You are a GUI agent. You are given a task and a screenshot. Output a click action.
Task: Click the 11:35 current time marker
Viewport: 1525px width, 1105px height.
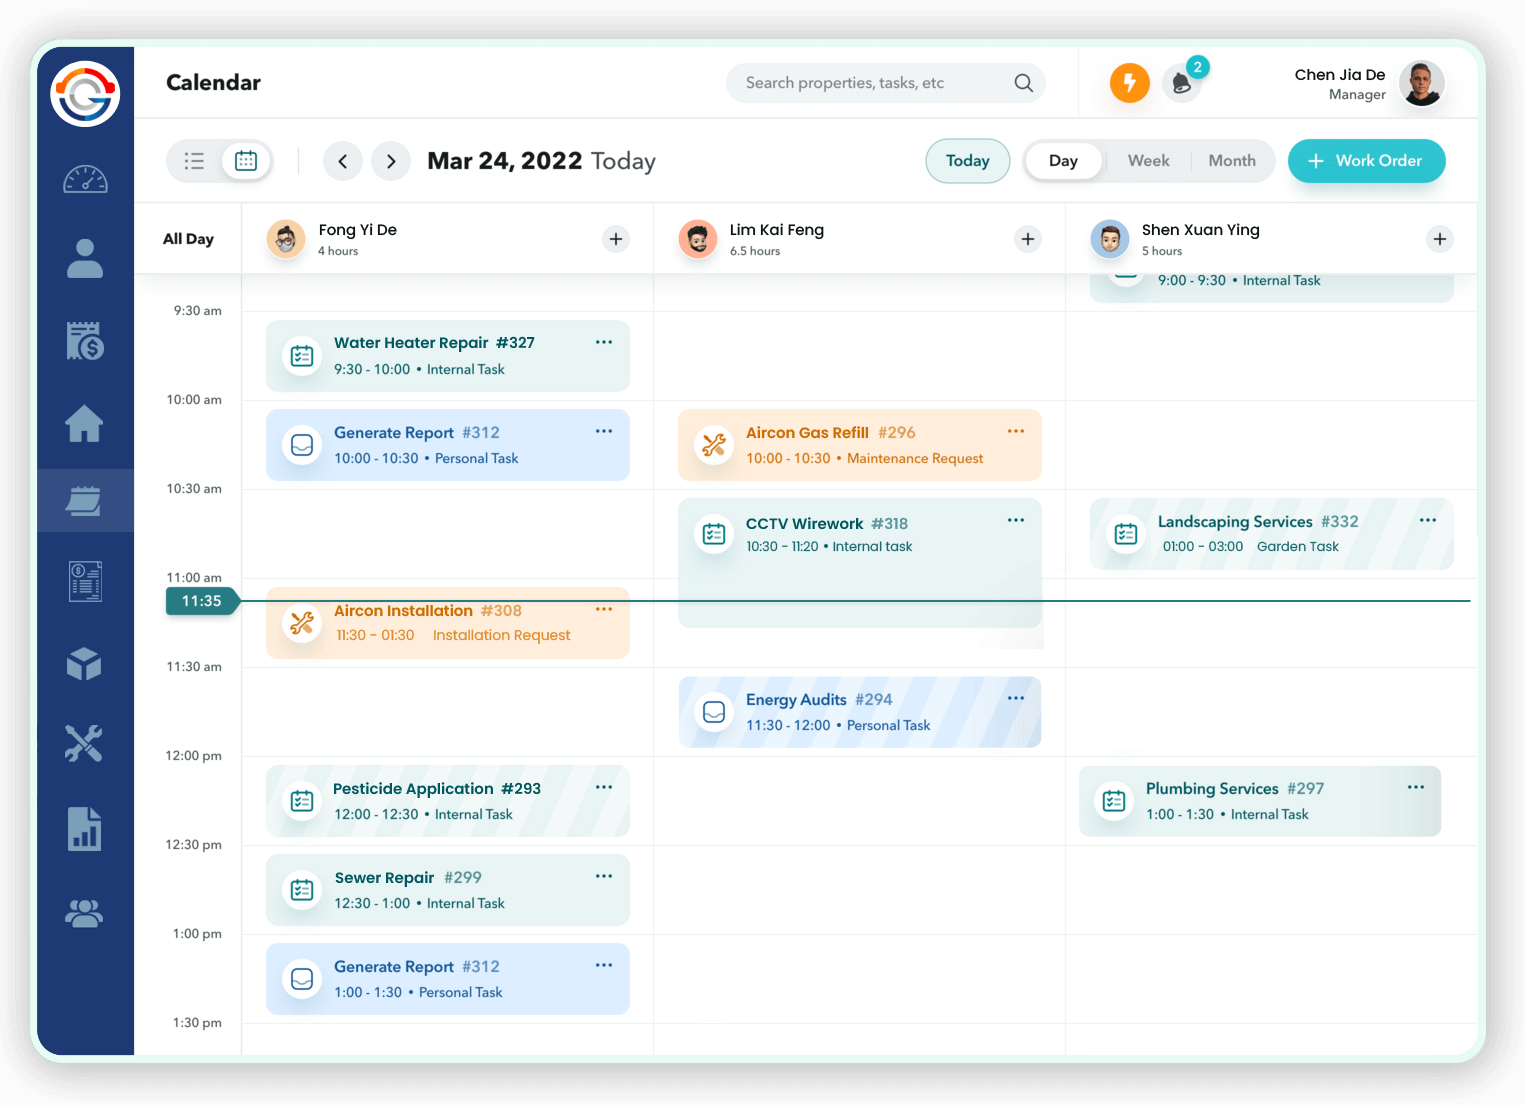202,601
